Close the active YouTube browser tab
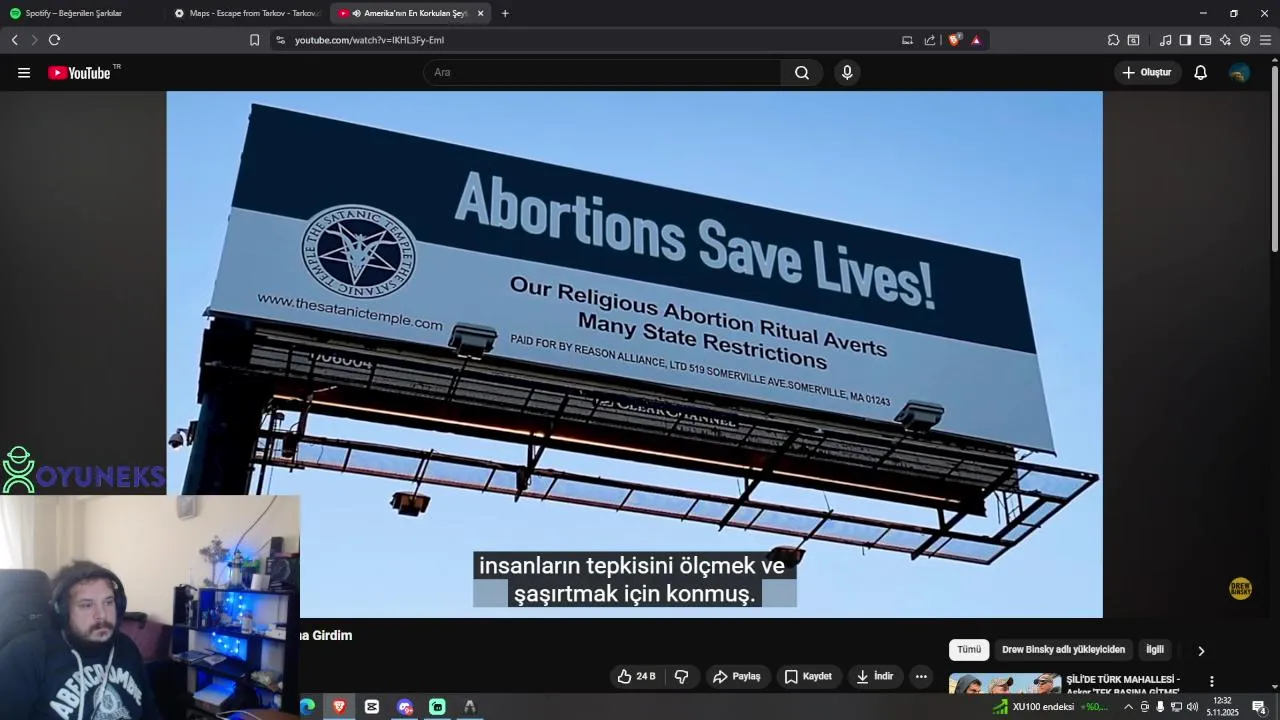The image size is (1280, 720). 480,13
